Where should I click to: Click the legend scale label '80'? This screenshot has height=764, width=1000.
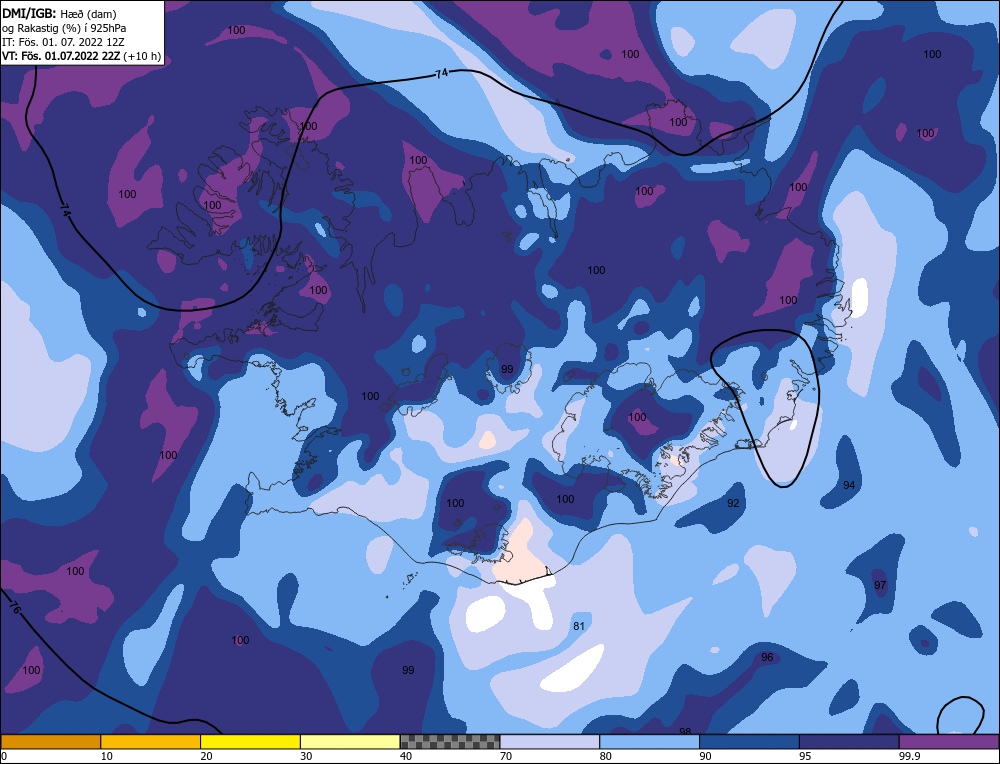coord(605,756)
